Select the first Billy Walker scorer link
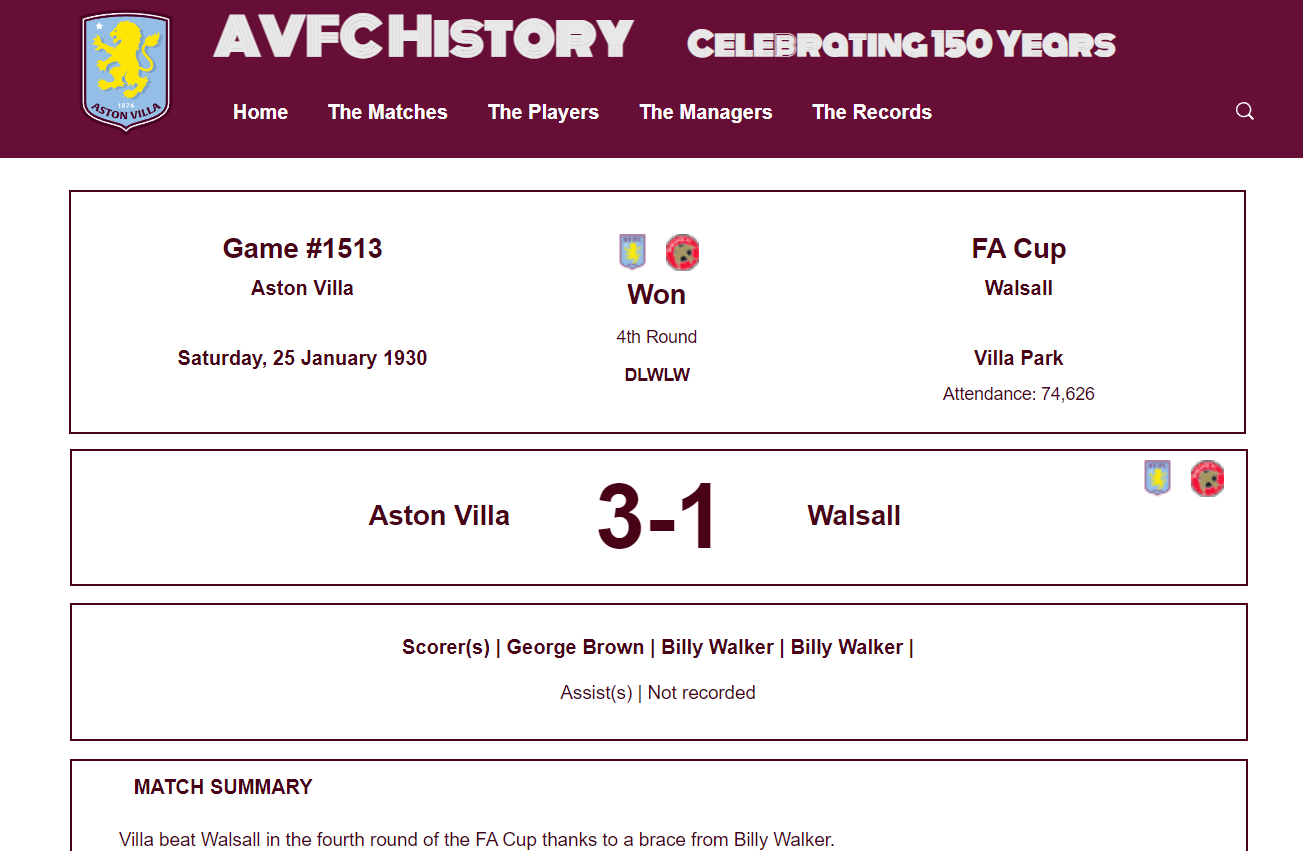 point(717,647)
